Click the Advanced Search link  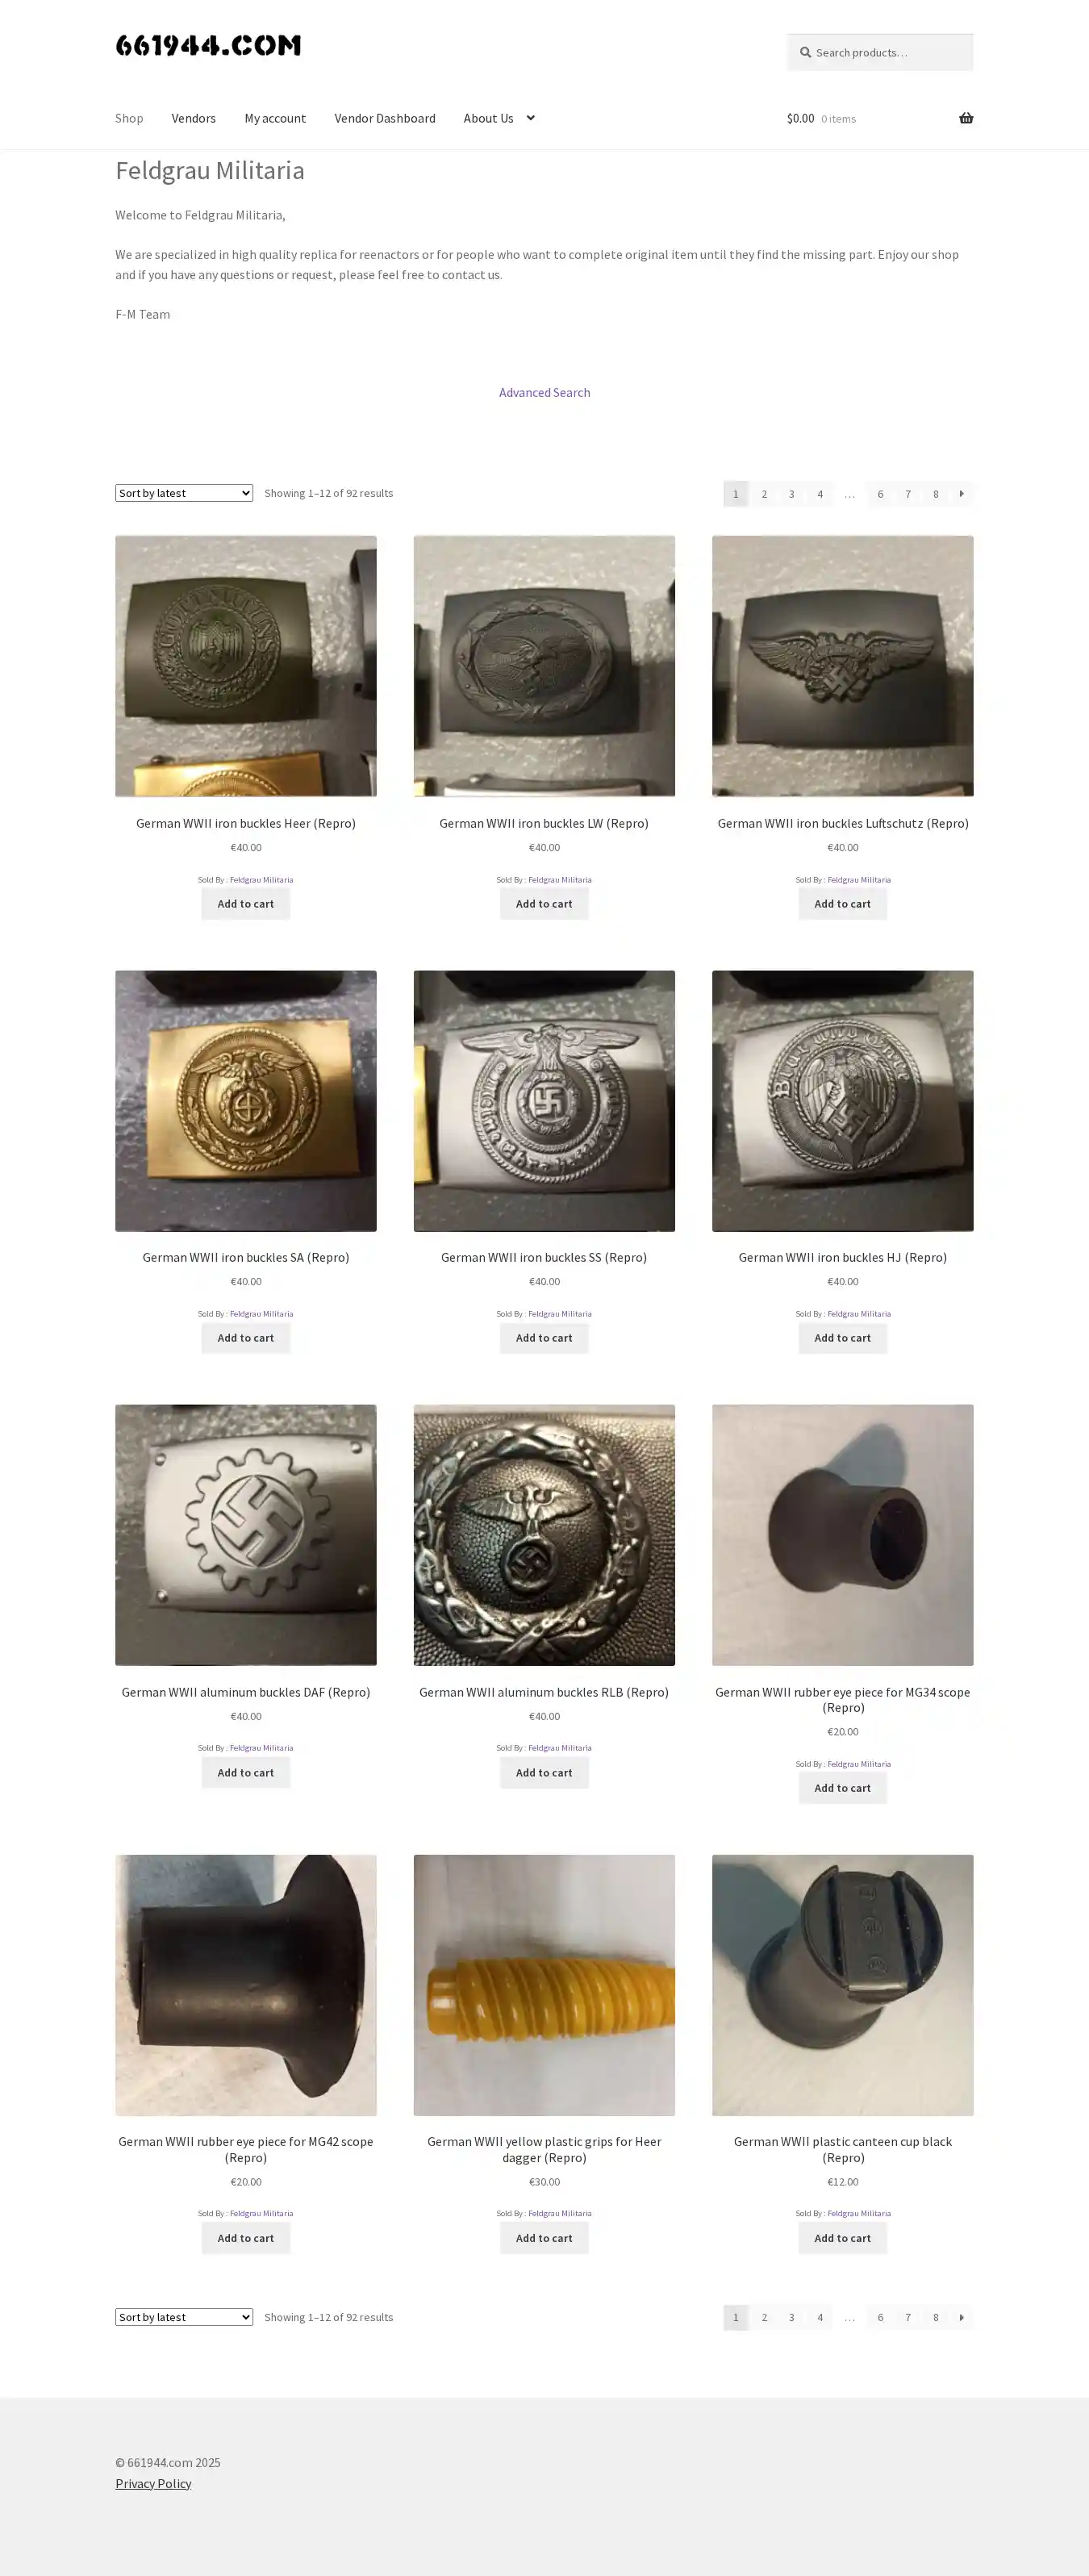(x=544, y=392)
